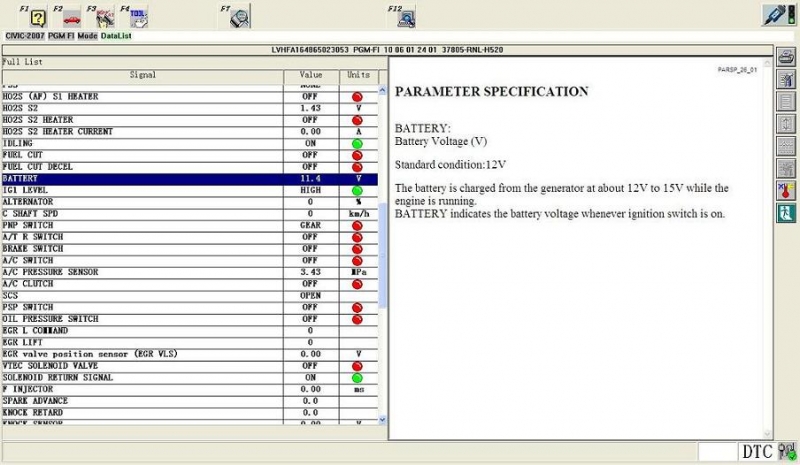Click the Signal column header

click(x=142, y=75)
